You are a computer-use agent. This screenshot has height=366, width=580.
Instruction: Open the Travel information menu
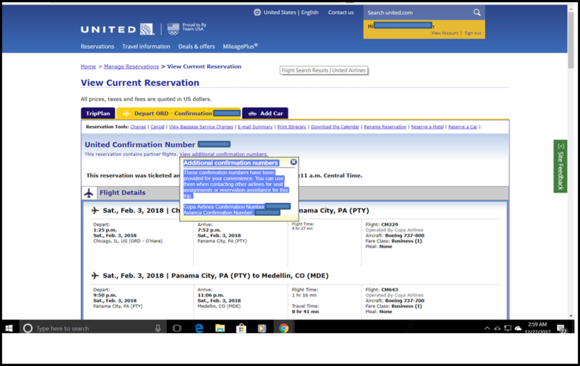[146, 46]
